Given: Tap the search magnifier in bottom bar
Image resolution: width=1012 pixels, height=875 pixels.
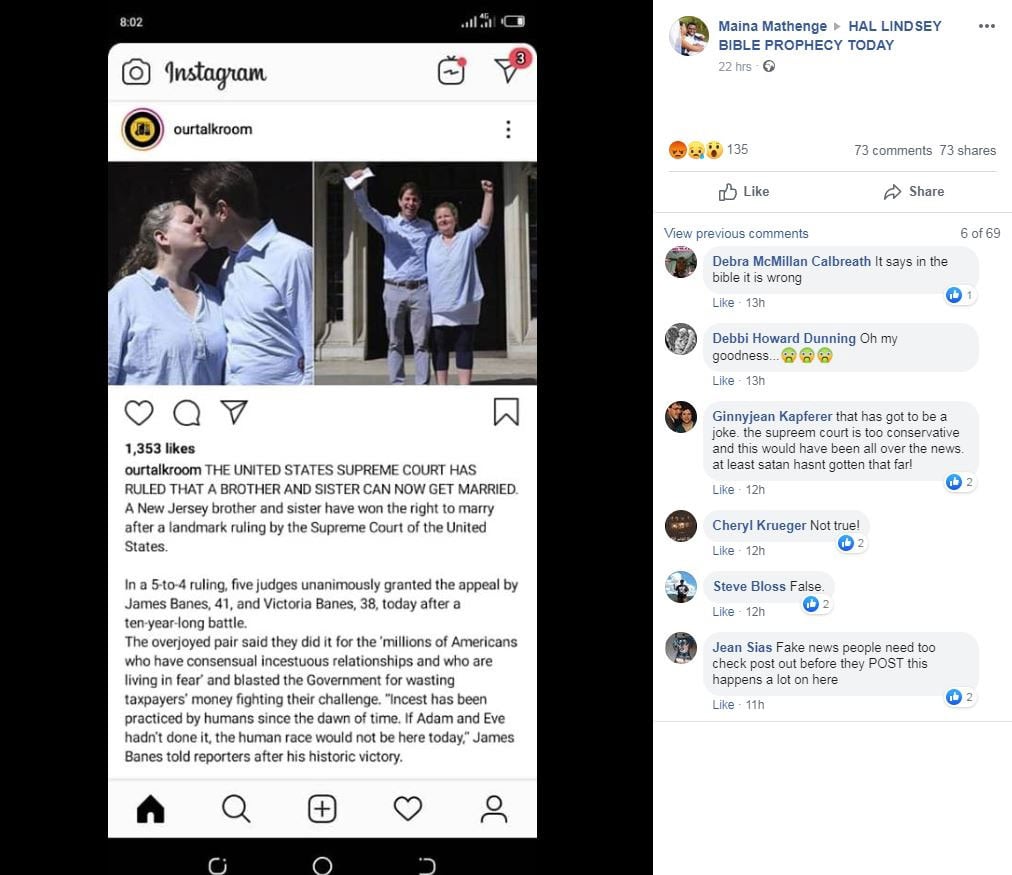Looking at the screenshot, I should (x=236, y=808).
